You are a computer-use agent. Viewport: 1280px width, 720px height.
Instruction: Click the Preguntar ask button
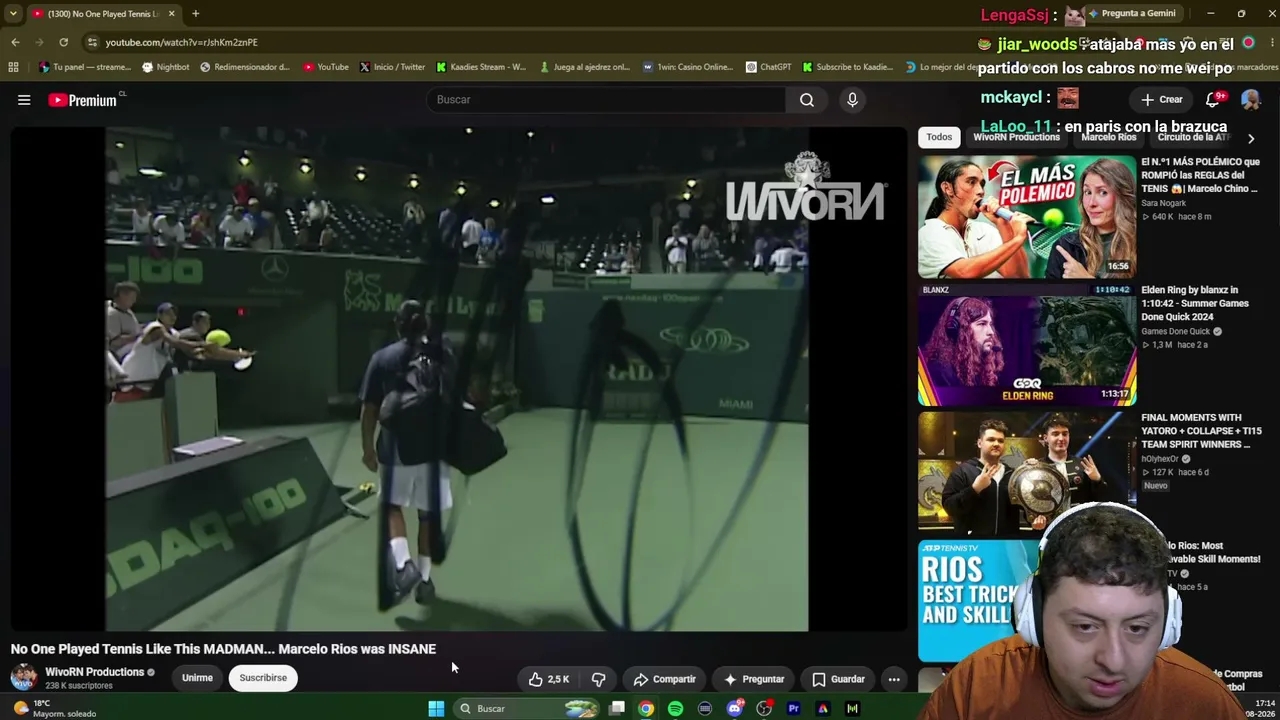[754, 679]
